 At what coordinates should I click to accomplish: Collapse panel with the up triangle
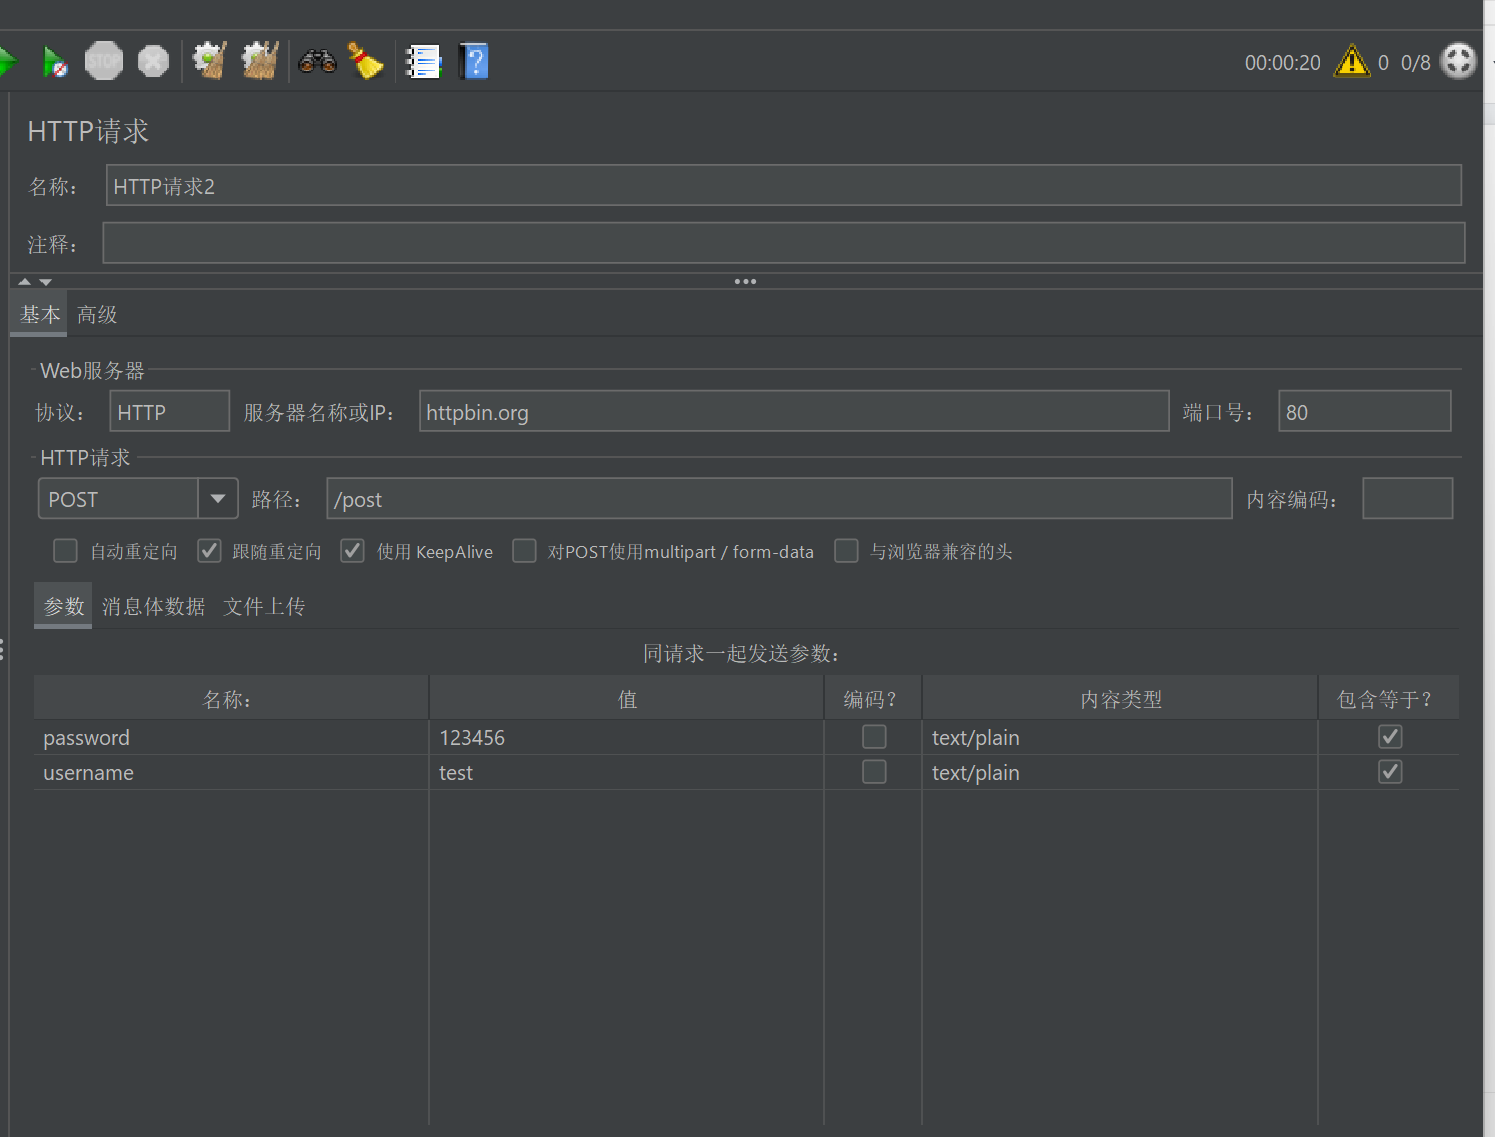[25, 282]
